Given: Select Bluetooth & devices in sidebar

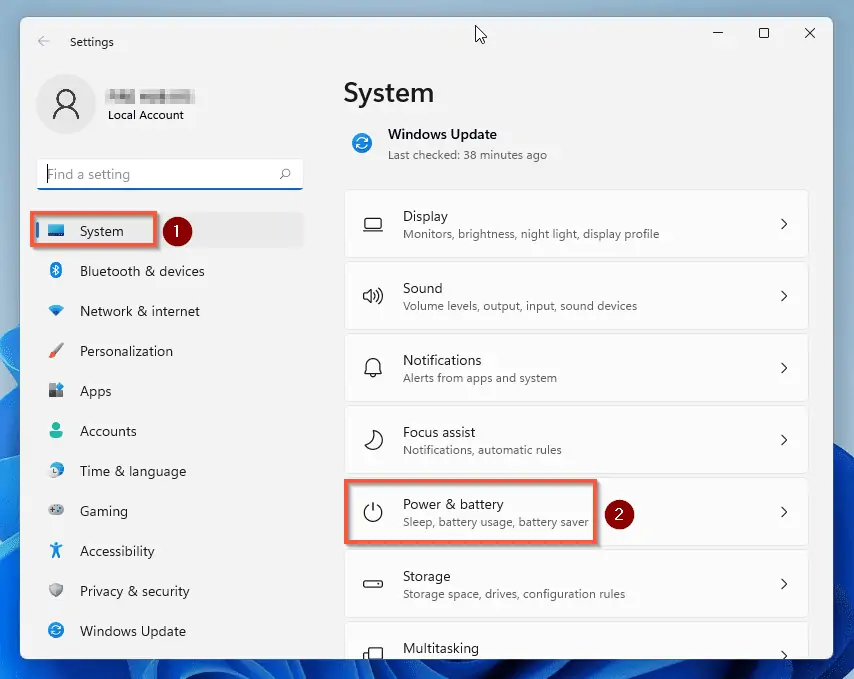Looking at the screenshot, I should coord(142,271).
